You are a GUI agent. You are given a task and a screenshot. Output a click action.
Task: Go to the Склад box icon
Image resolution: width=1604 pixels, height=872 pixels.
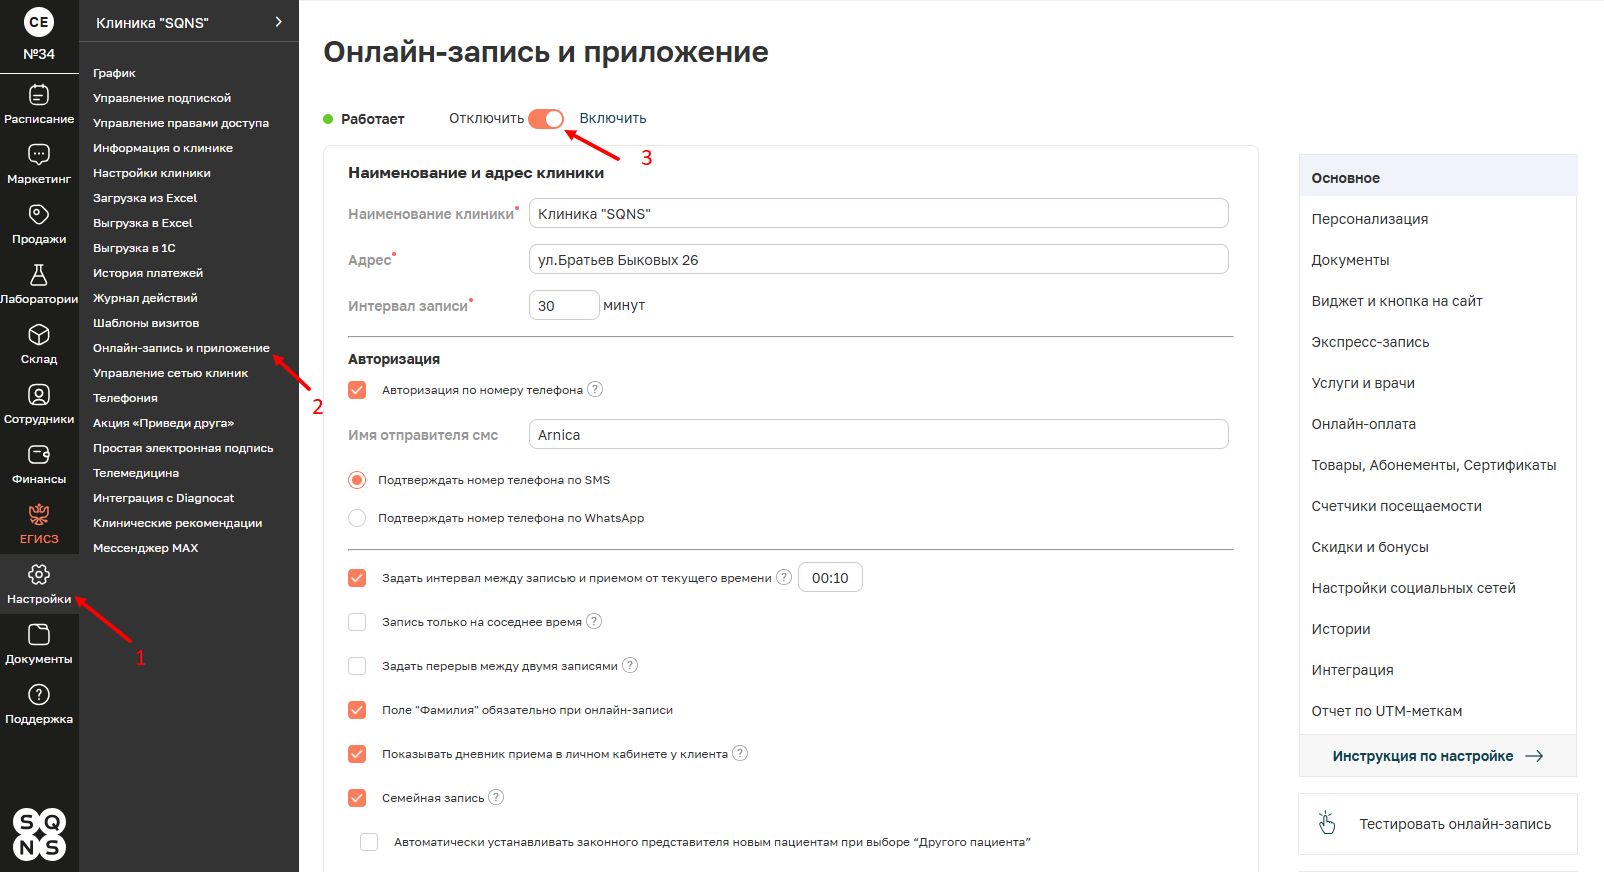click(x=39, y=335)
